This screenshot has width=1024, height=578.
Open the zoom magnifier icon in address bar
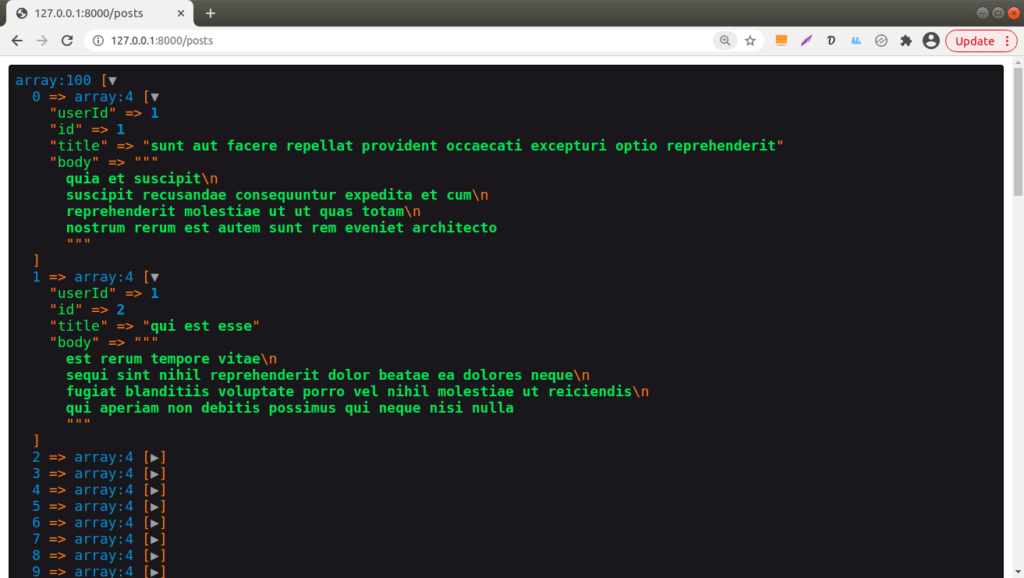point(723,41)
